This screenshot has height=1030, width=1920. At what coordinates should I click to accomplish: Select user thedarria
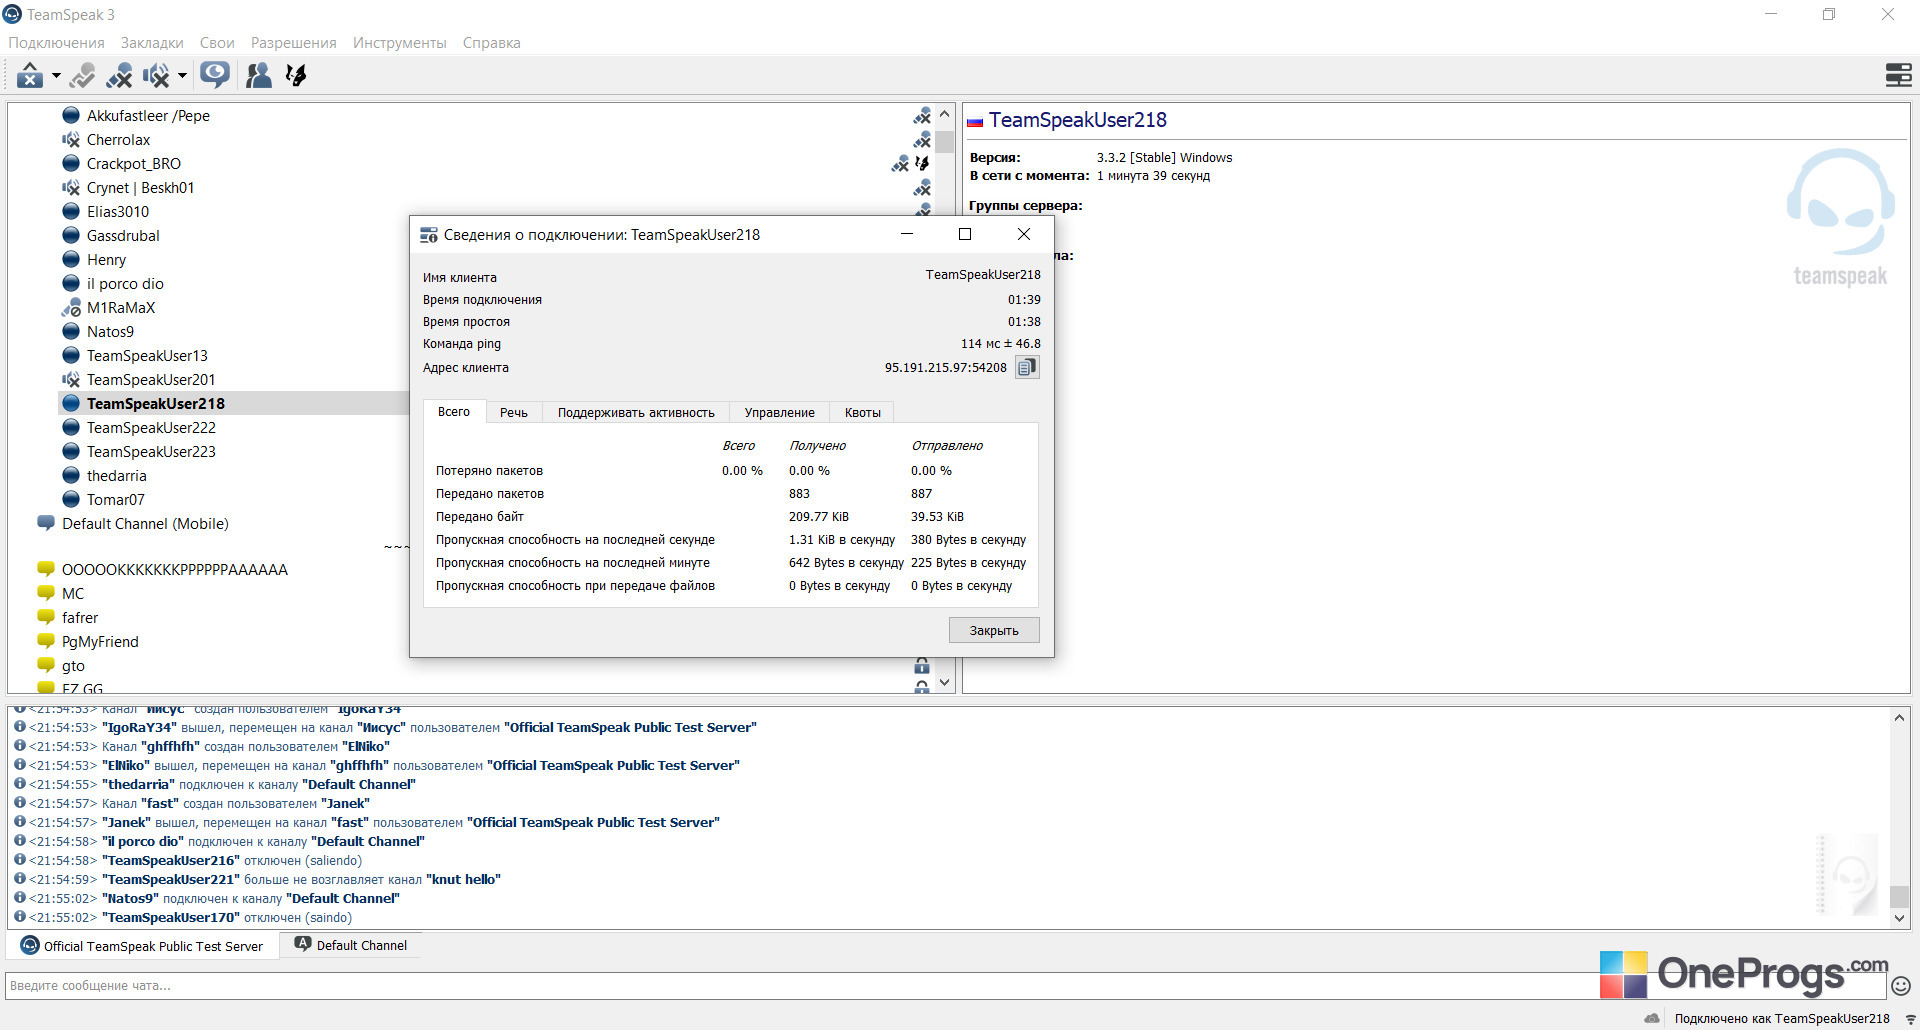pyautogui.click(x=116, y=476)
